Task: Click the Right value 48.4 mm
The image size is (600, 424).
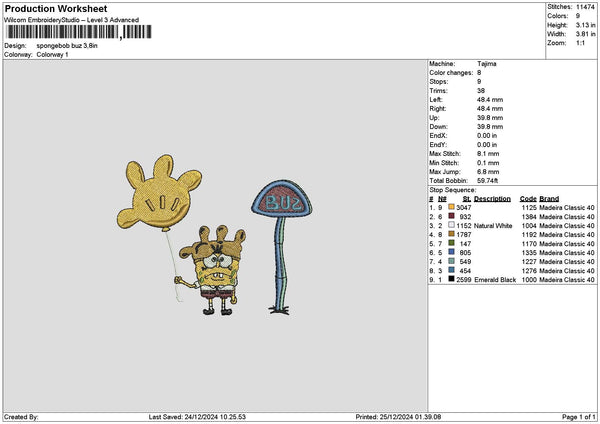Action: click(490, 109)
